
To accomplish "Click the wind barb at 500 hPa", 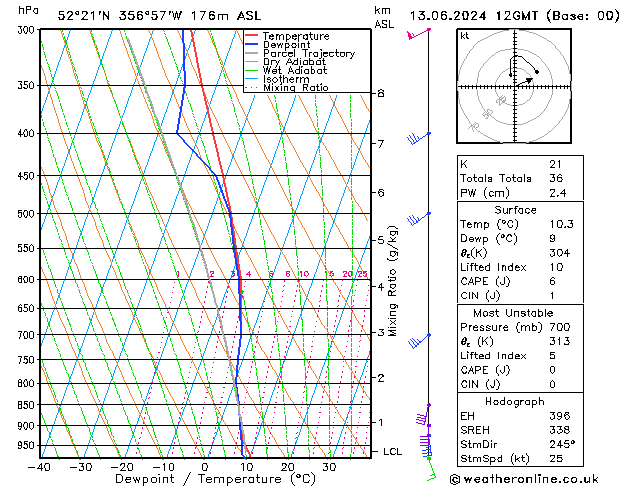I will (x=419, y=218).
